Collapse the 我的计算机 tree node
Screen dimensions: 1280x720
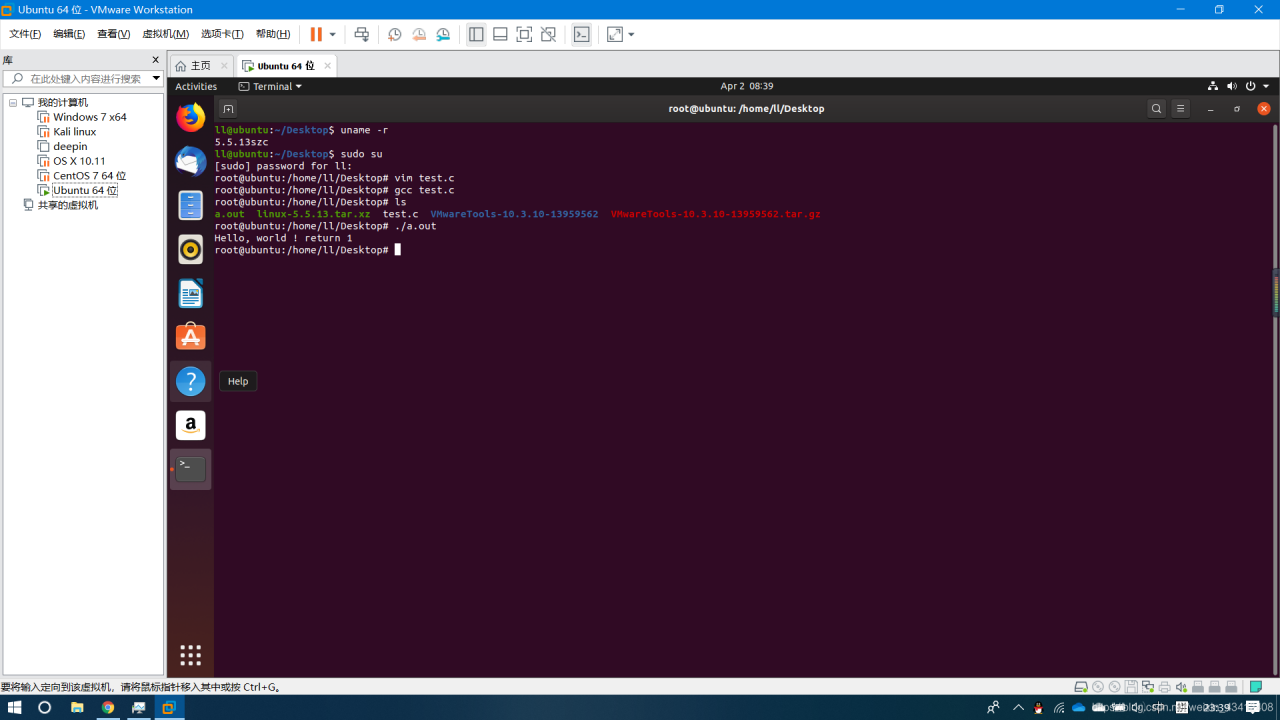(13, 103)
